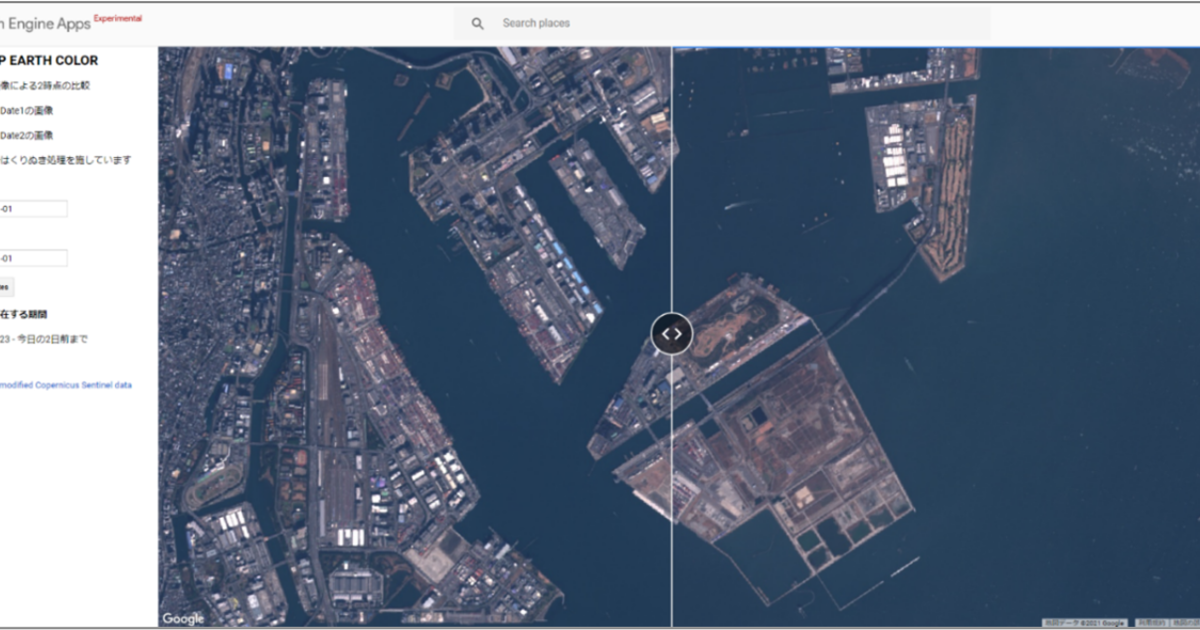This screenshot has width=1200, height=630.
Task: Click the Google logo on the map
Action: point(183,619)
